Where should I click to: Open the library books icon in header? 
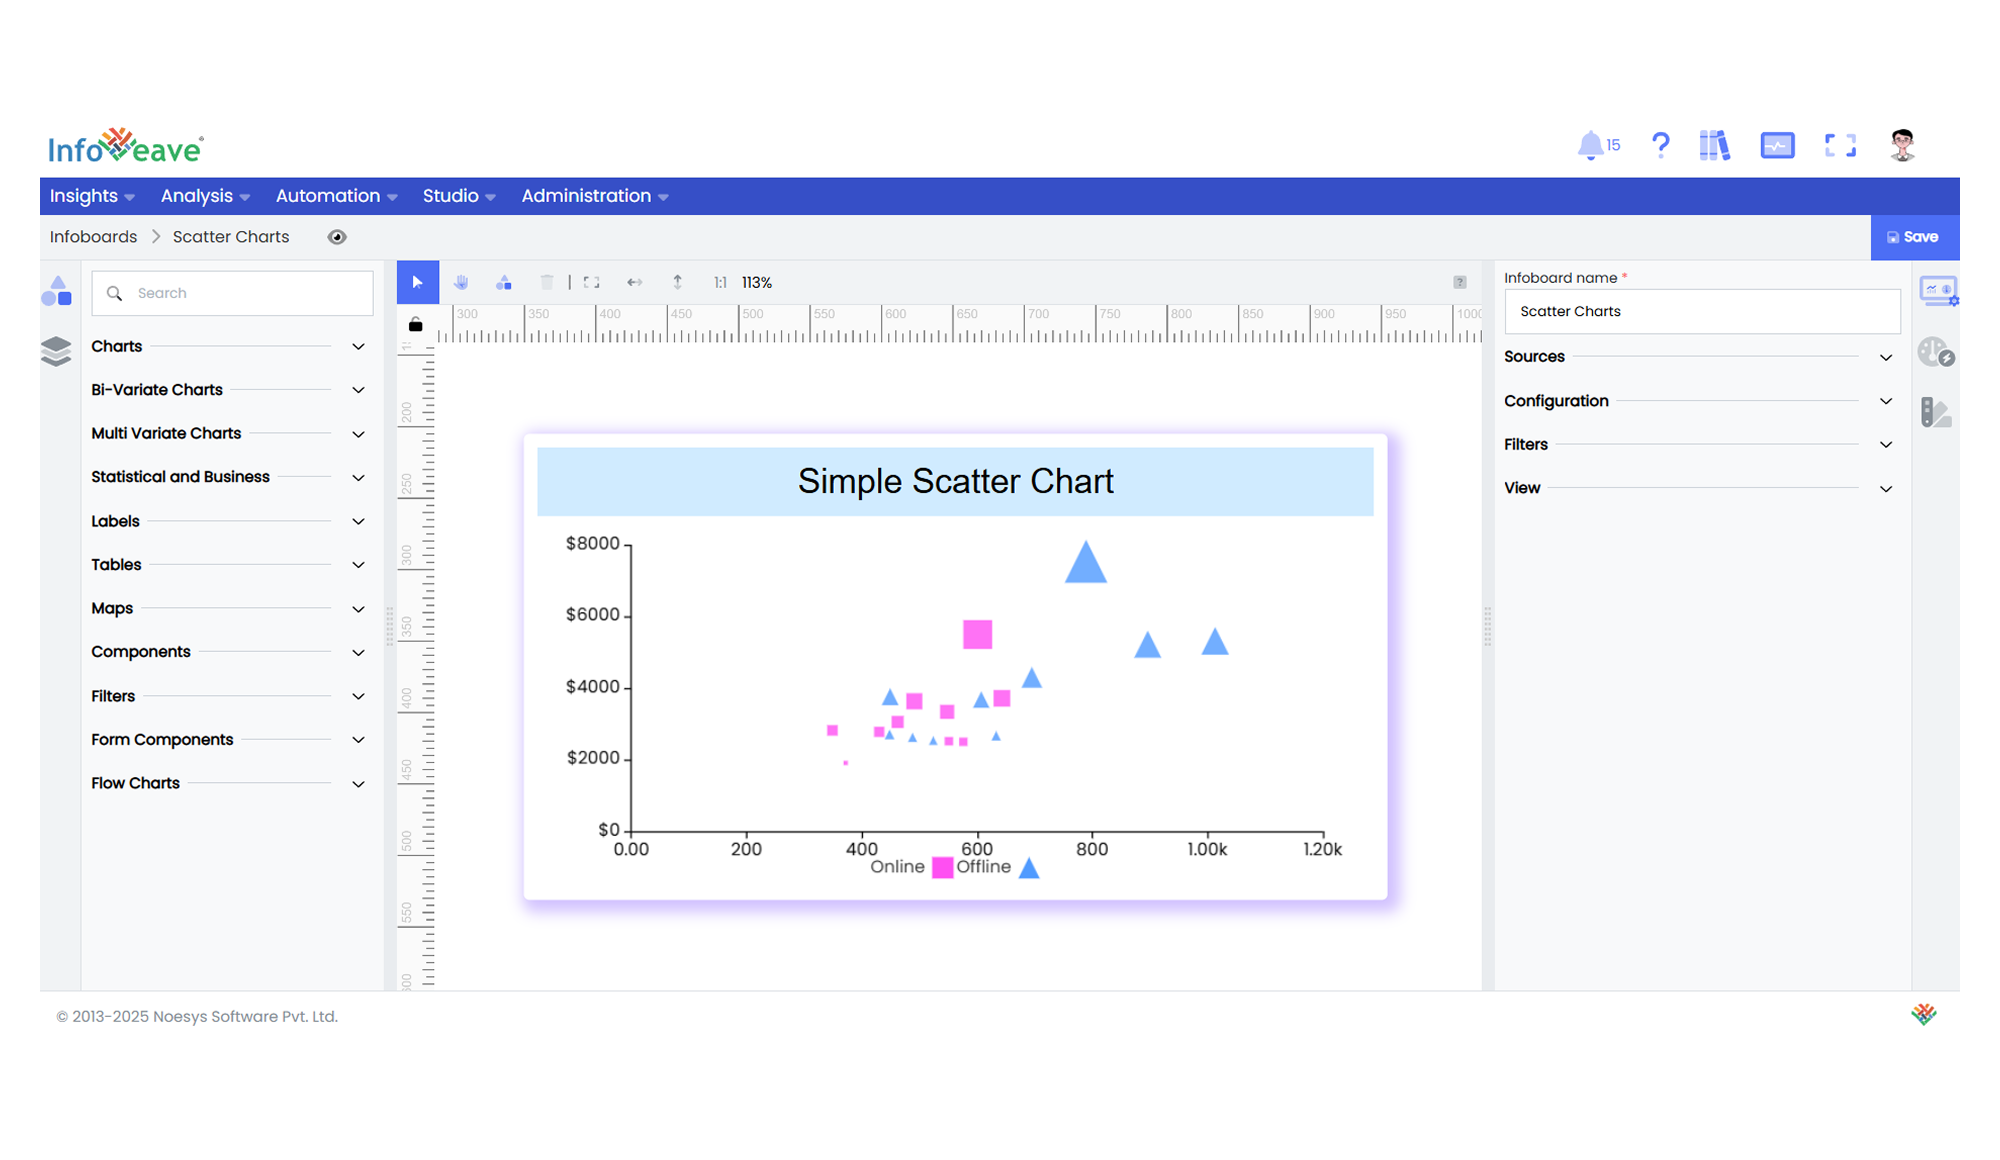click(x=1714, y=146)
